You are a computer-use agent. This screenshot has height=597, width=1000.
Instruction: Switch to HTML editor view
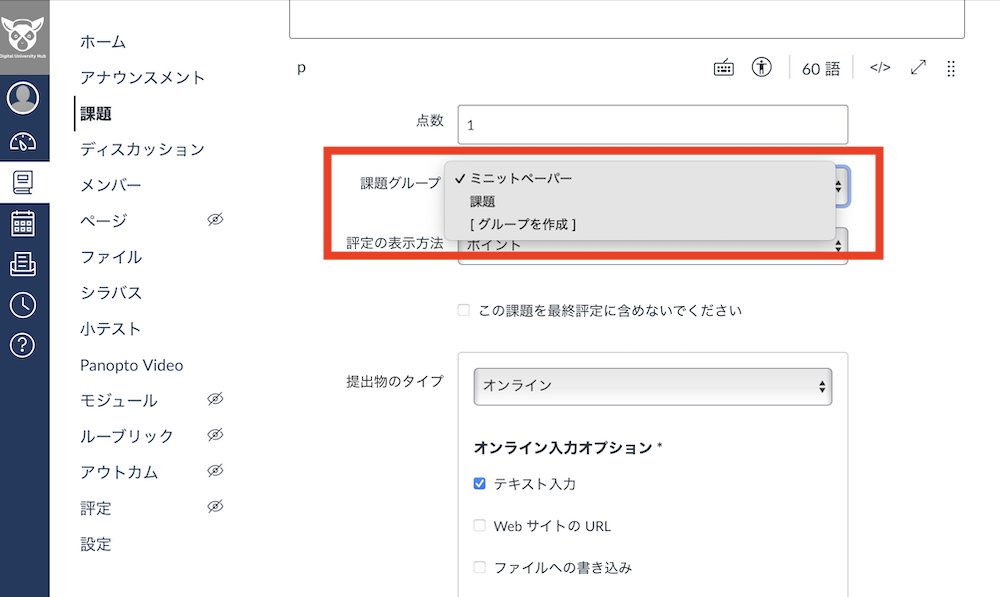pyautogui.click(x=879, y=68)
